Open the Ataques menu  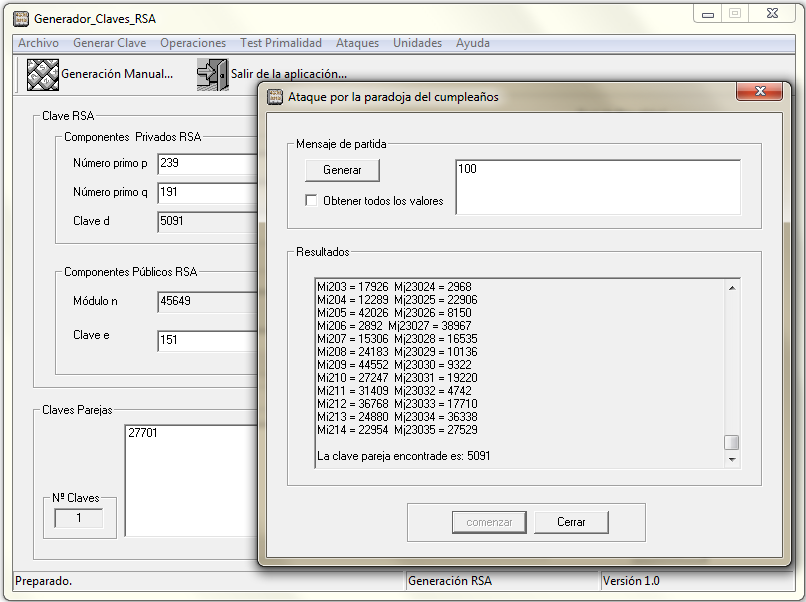tap(357, 43)
